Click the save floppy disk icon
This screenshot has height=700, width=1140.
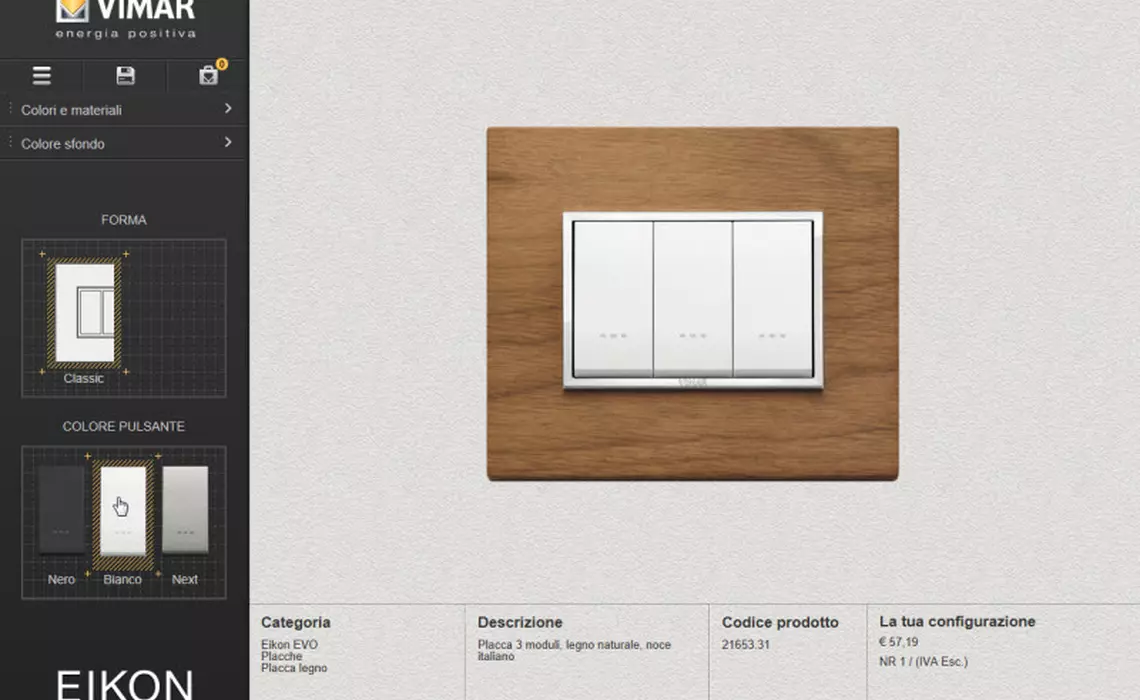coord(125,76)
